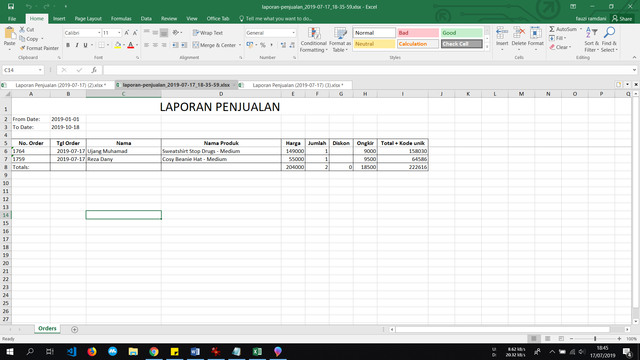Align text to the left
The image size is (640, 360).
(147, 45)
